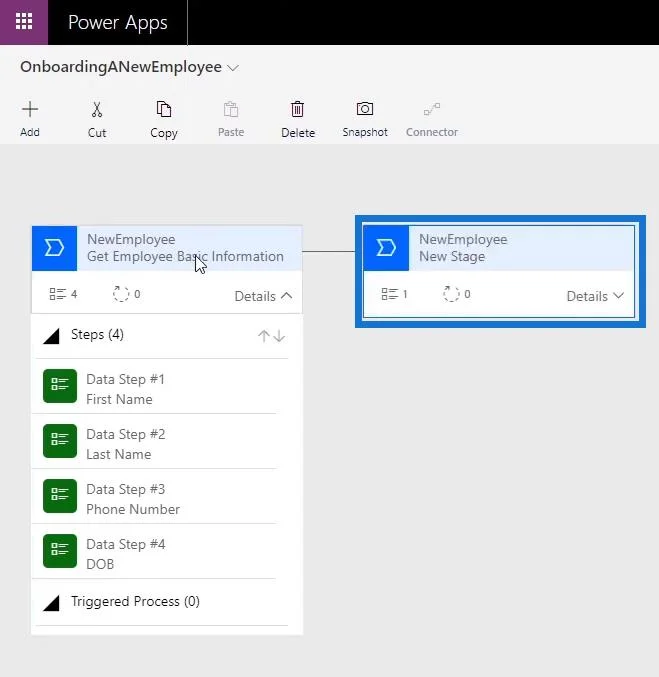Image resolution: width=659 pixels, height=677 pixels.
Task: Click workflow count icon in New Stage
Action: coord(451,294)
